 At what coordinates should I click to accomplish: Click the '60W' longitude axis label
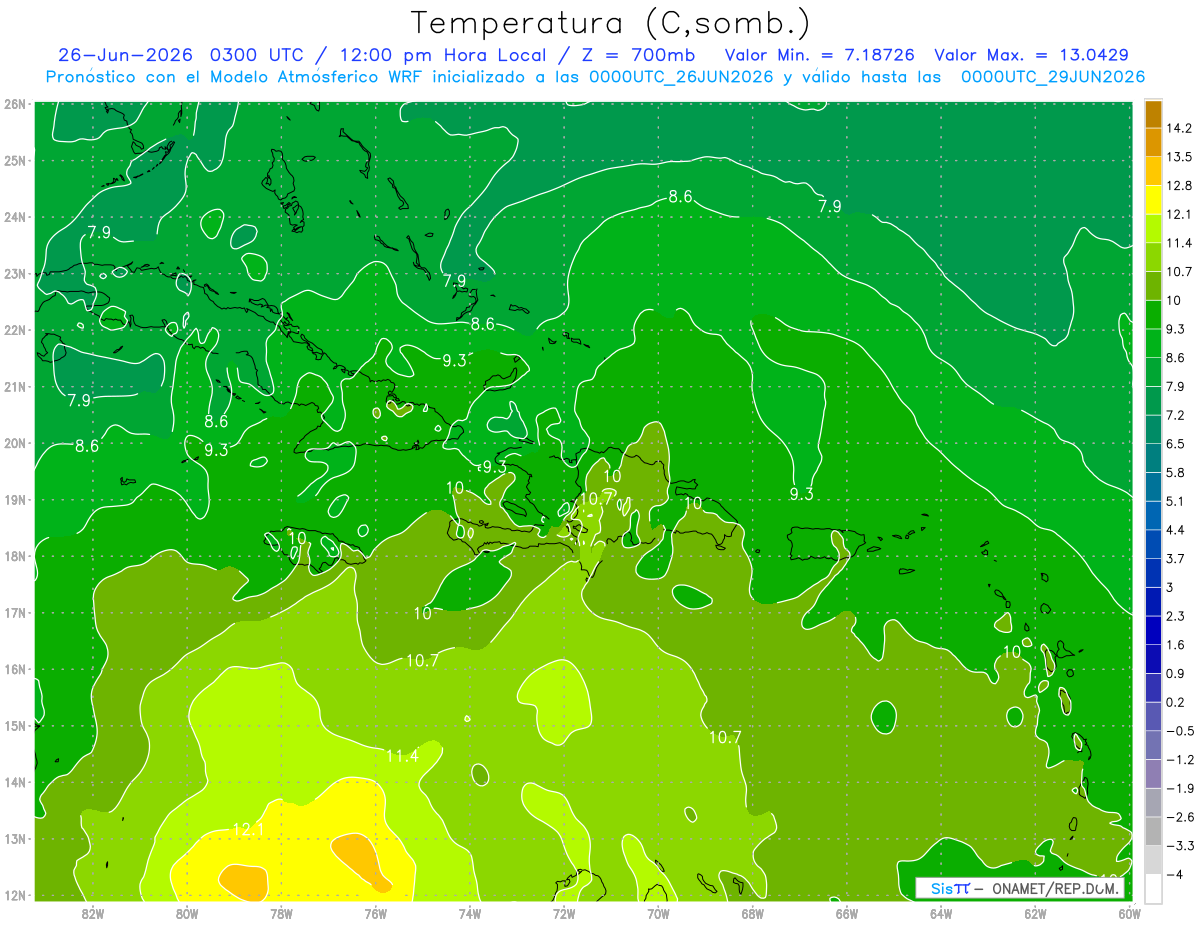[x=1129, y=913]
